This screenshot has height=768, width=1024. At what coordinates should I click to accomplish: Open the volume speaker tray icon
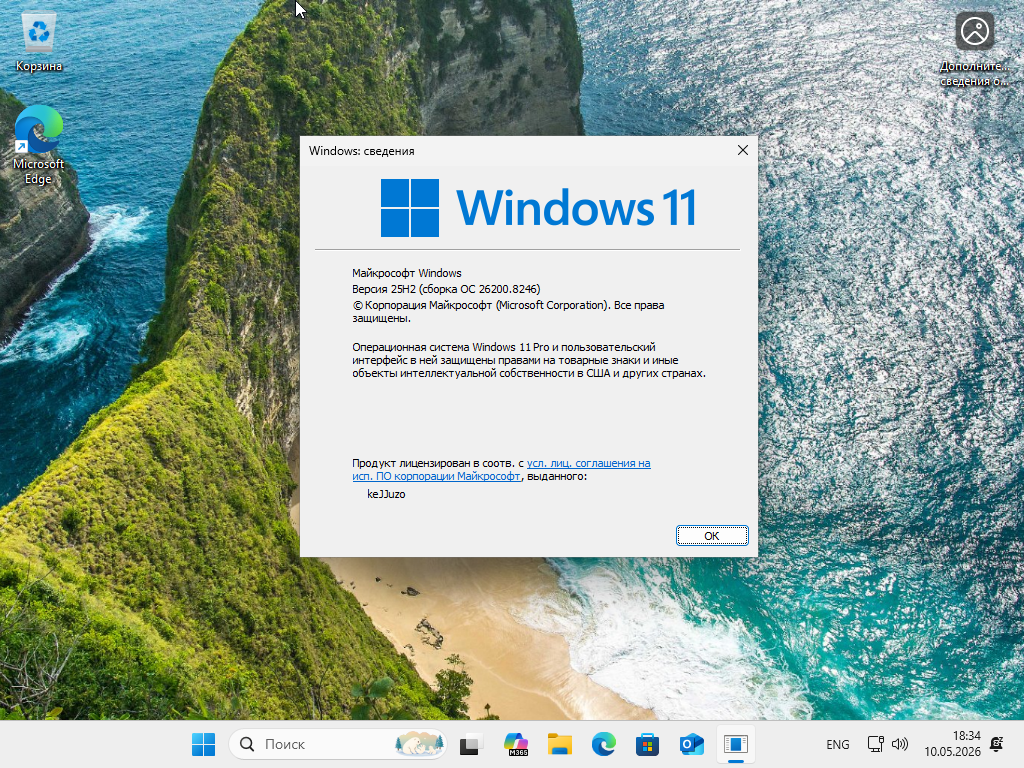[x=900, y=744]
